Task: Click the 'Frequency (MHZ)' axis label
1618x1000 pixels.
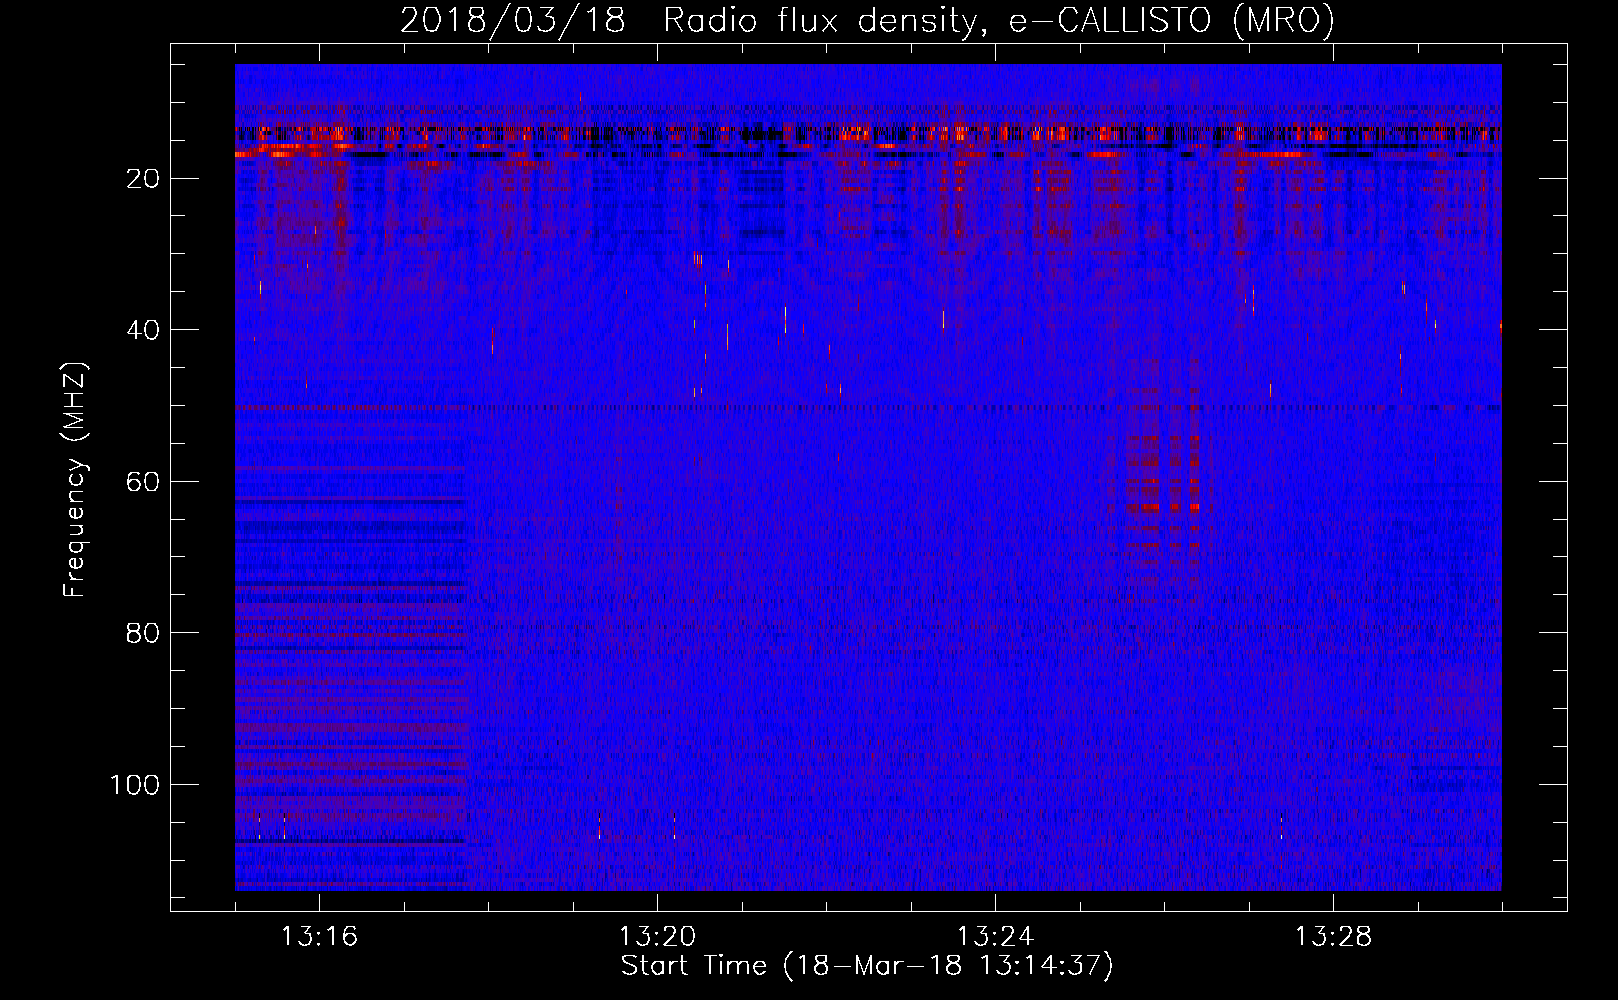Action: [75, 480]
